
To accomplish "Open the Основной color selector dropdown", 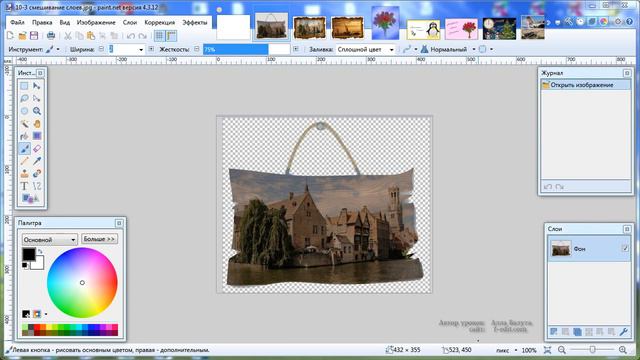I will tap(49, 240).
